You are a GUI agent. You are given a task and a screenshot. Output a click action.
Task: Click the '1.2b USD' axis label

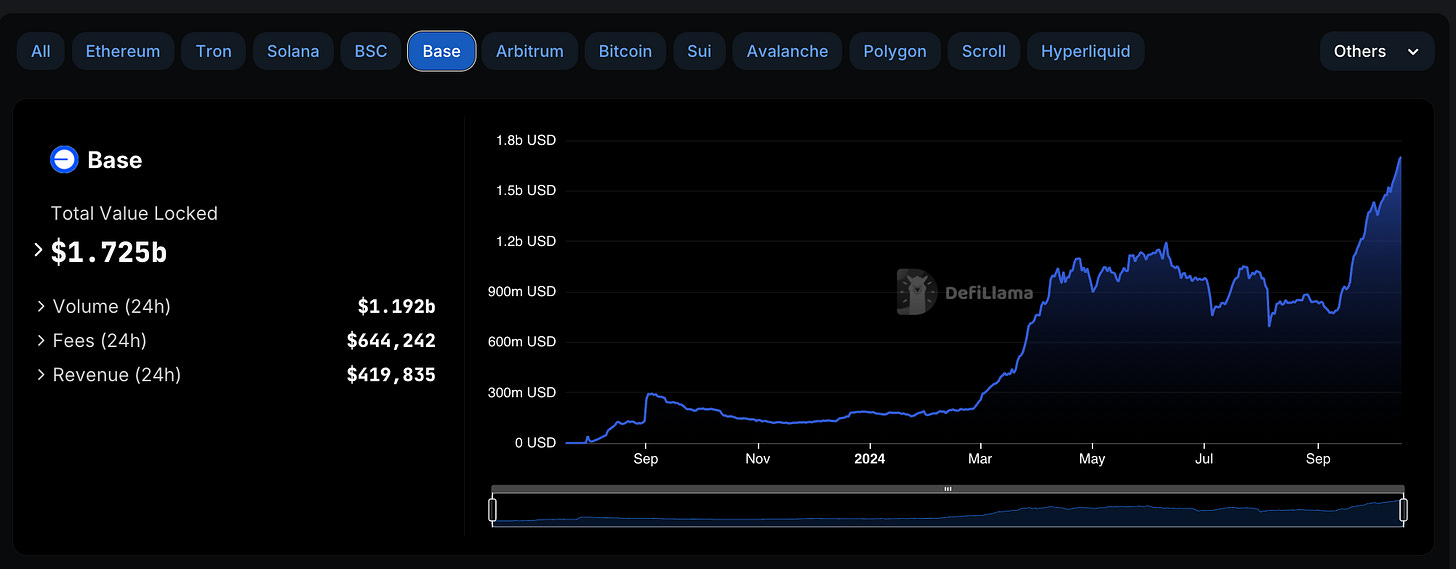click(525, 241)
